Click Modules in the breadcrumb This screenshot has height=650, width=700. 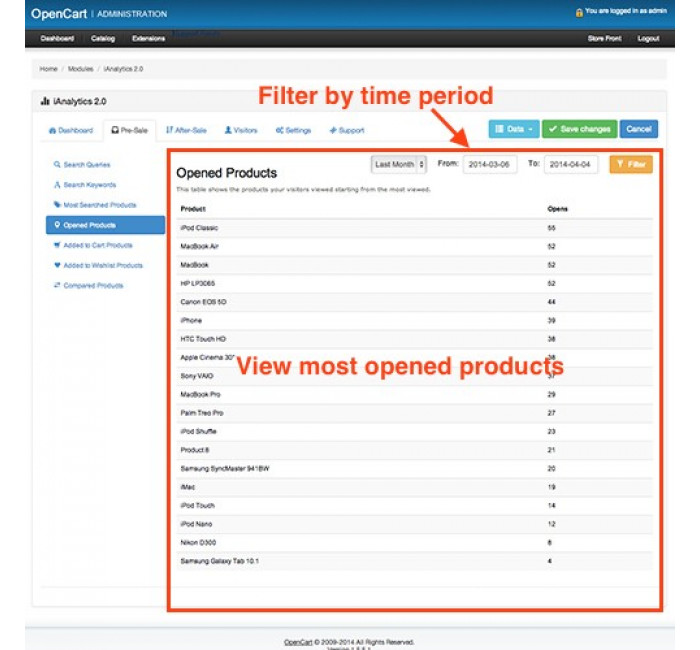(x=80, y=69)
